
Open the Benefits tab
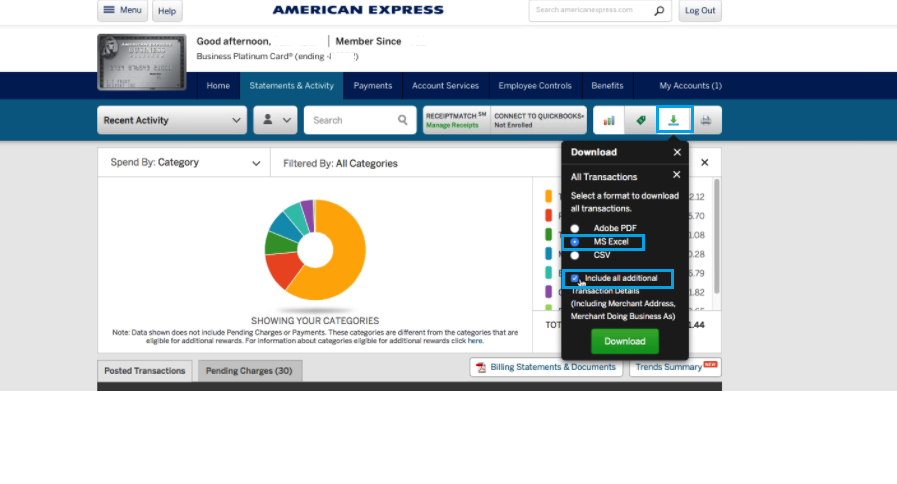point(607,86)
